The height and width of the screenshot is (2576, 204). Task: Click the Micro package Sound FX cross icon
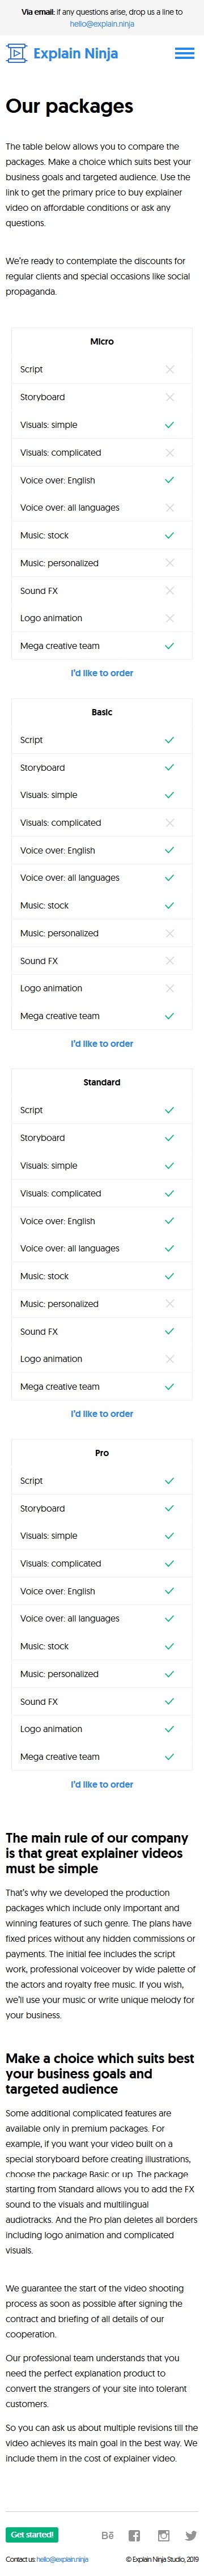point(169,591)
